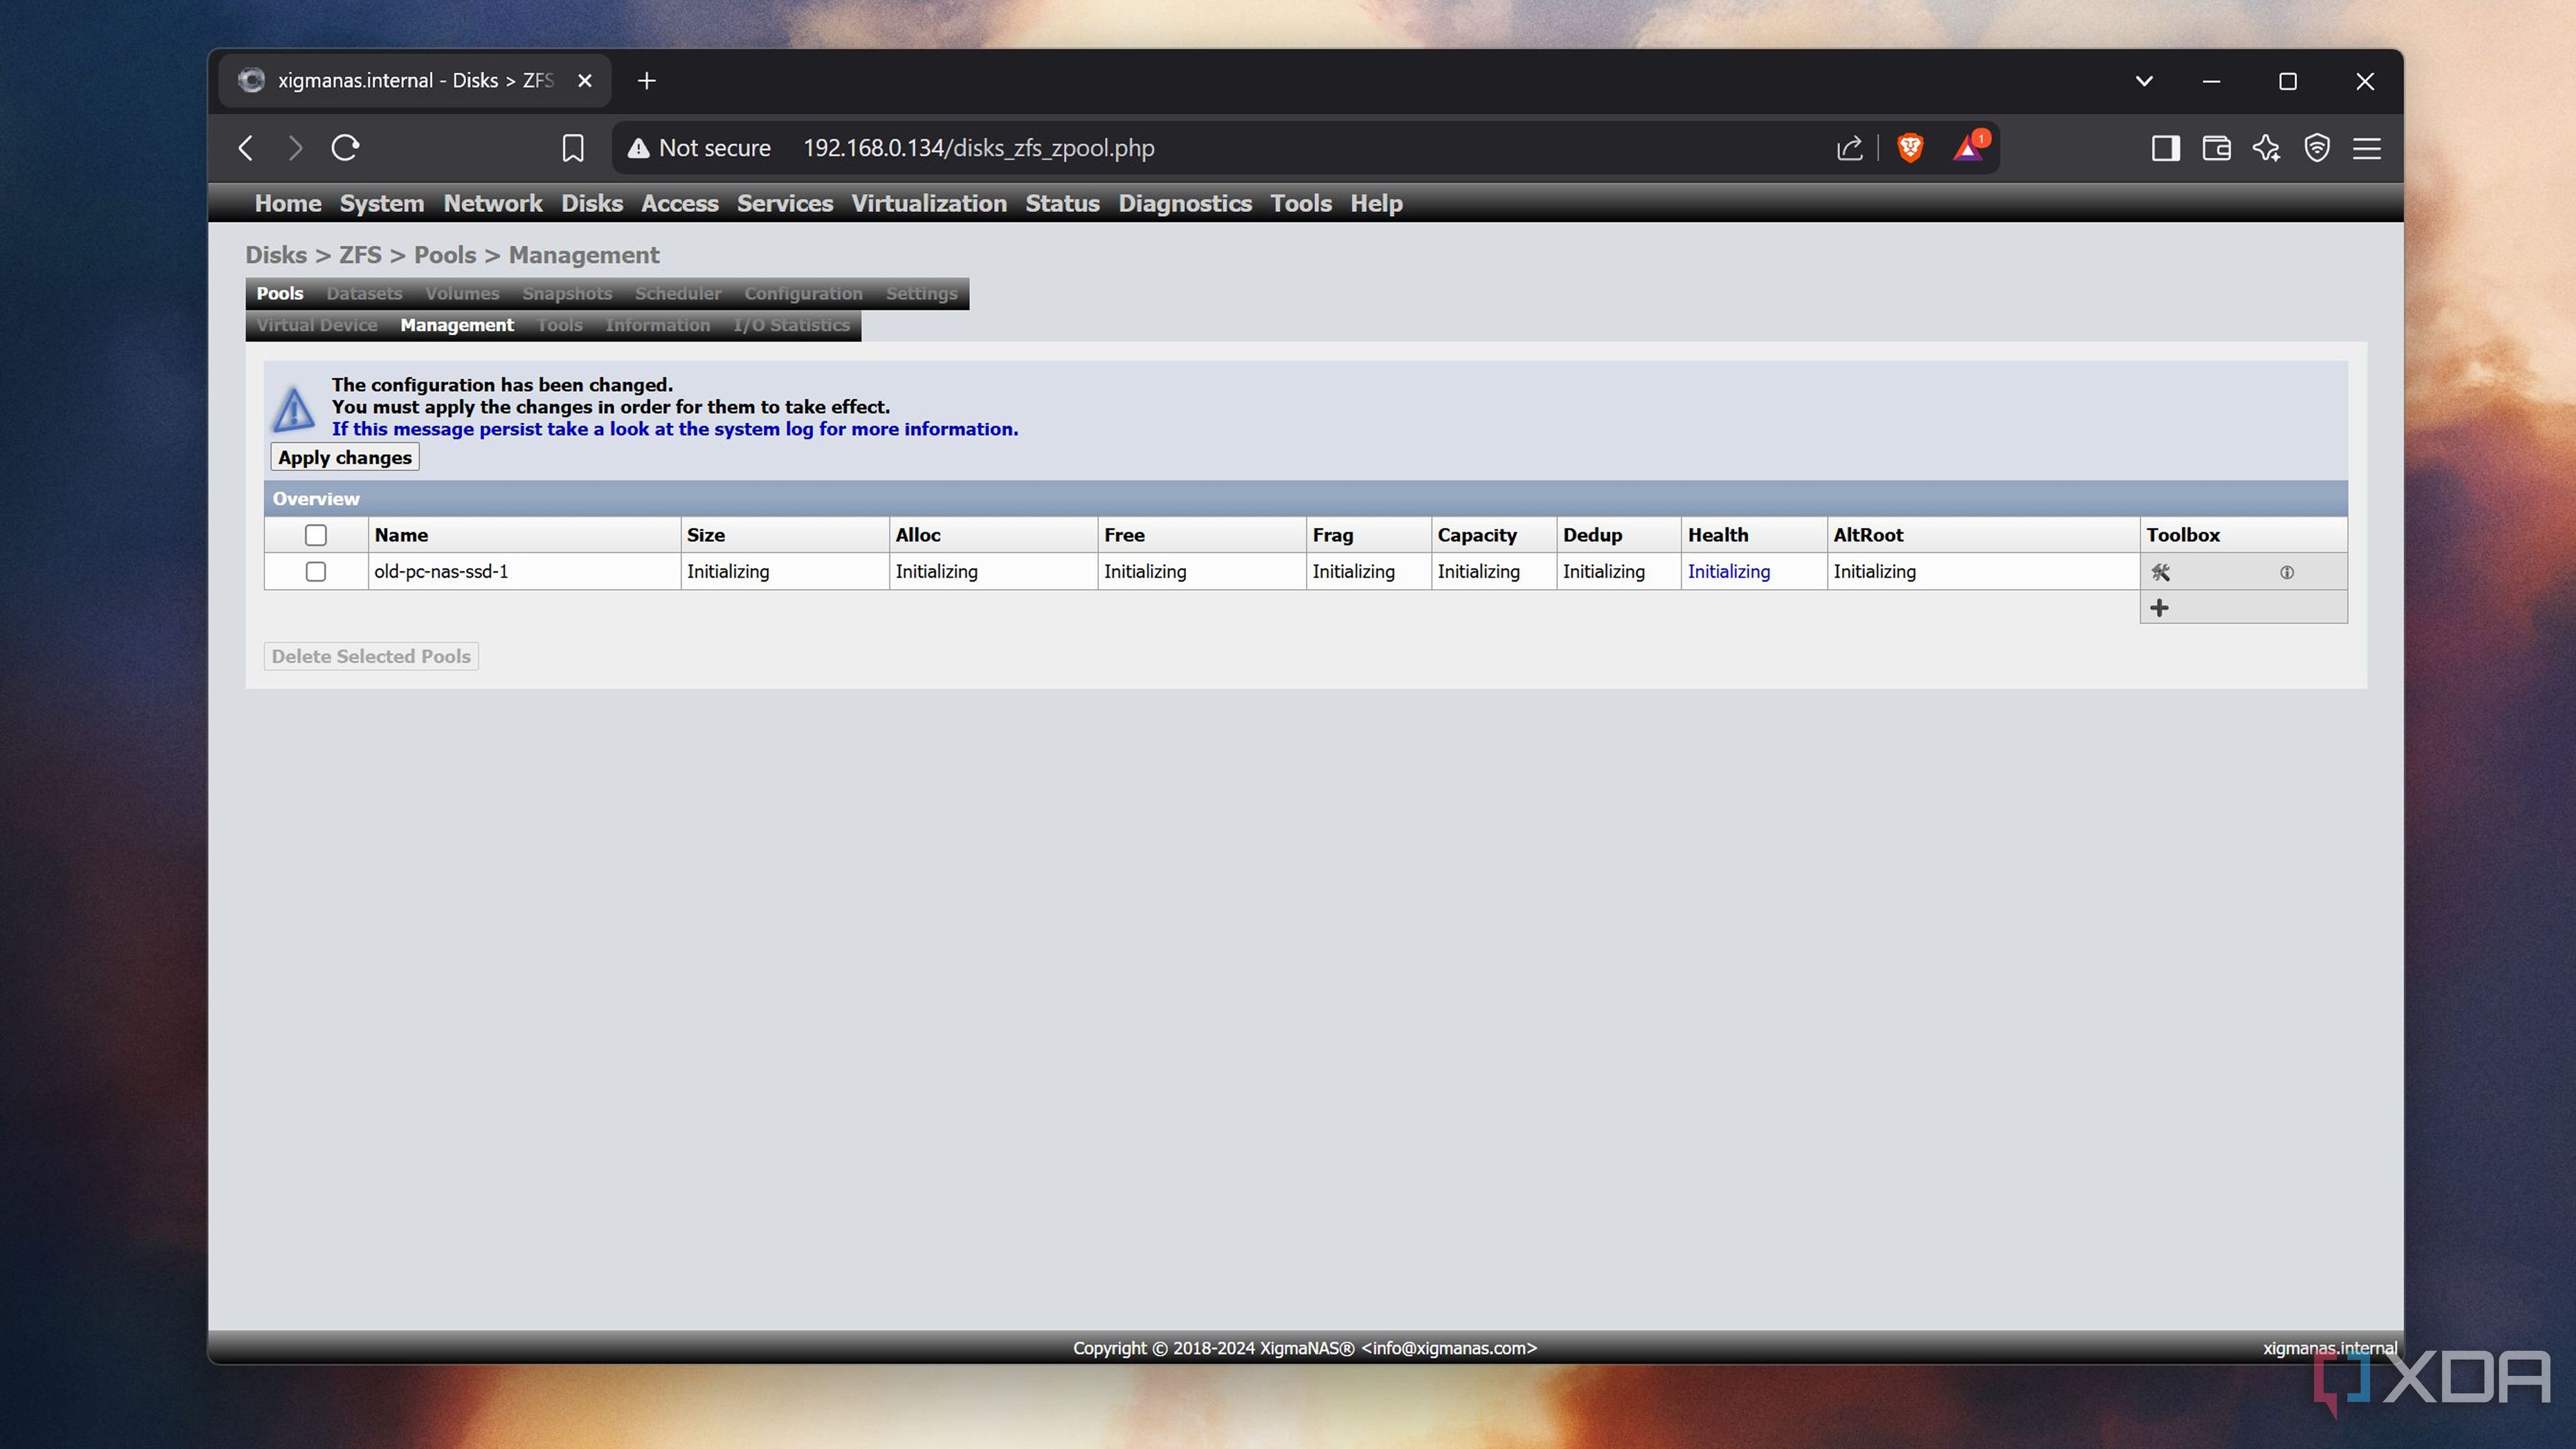
Task: Open Brave Shields lion icon
Action: pyautogui.click(x=1910, y=148)
